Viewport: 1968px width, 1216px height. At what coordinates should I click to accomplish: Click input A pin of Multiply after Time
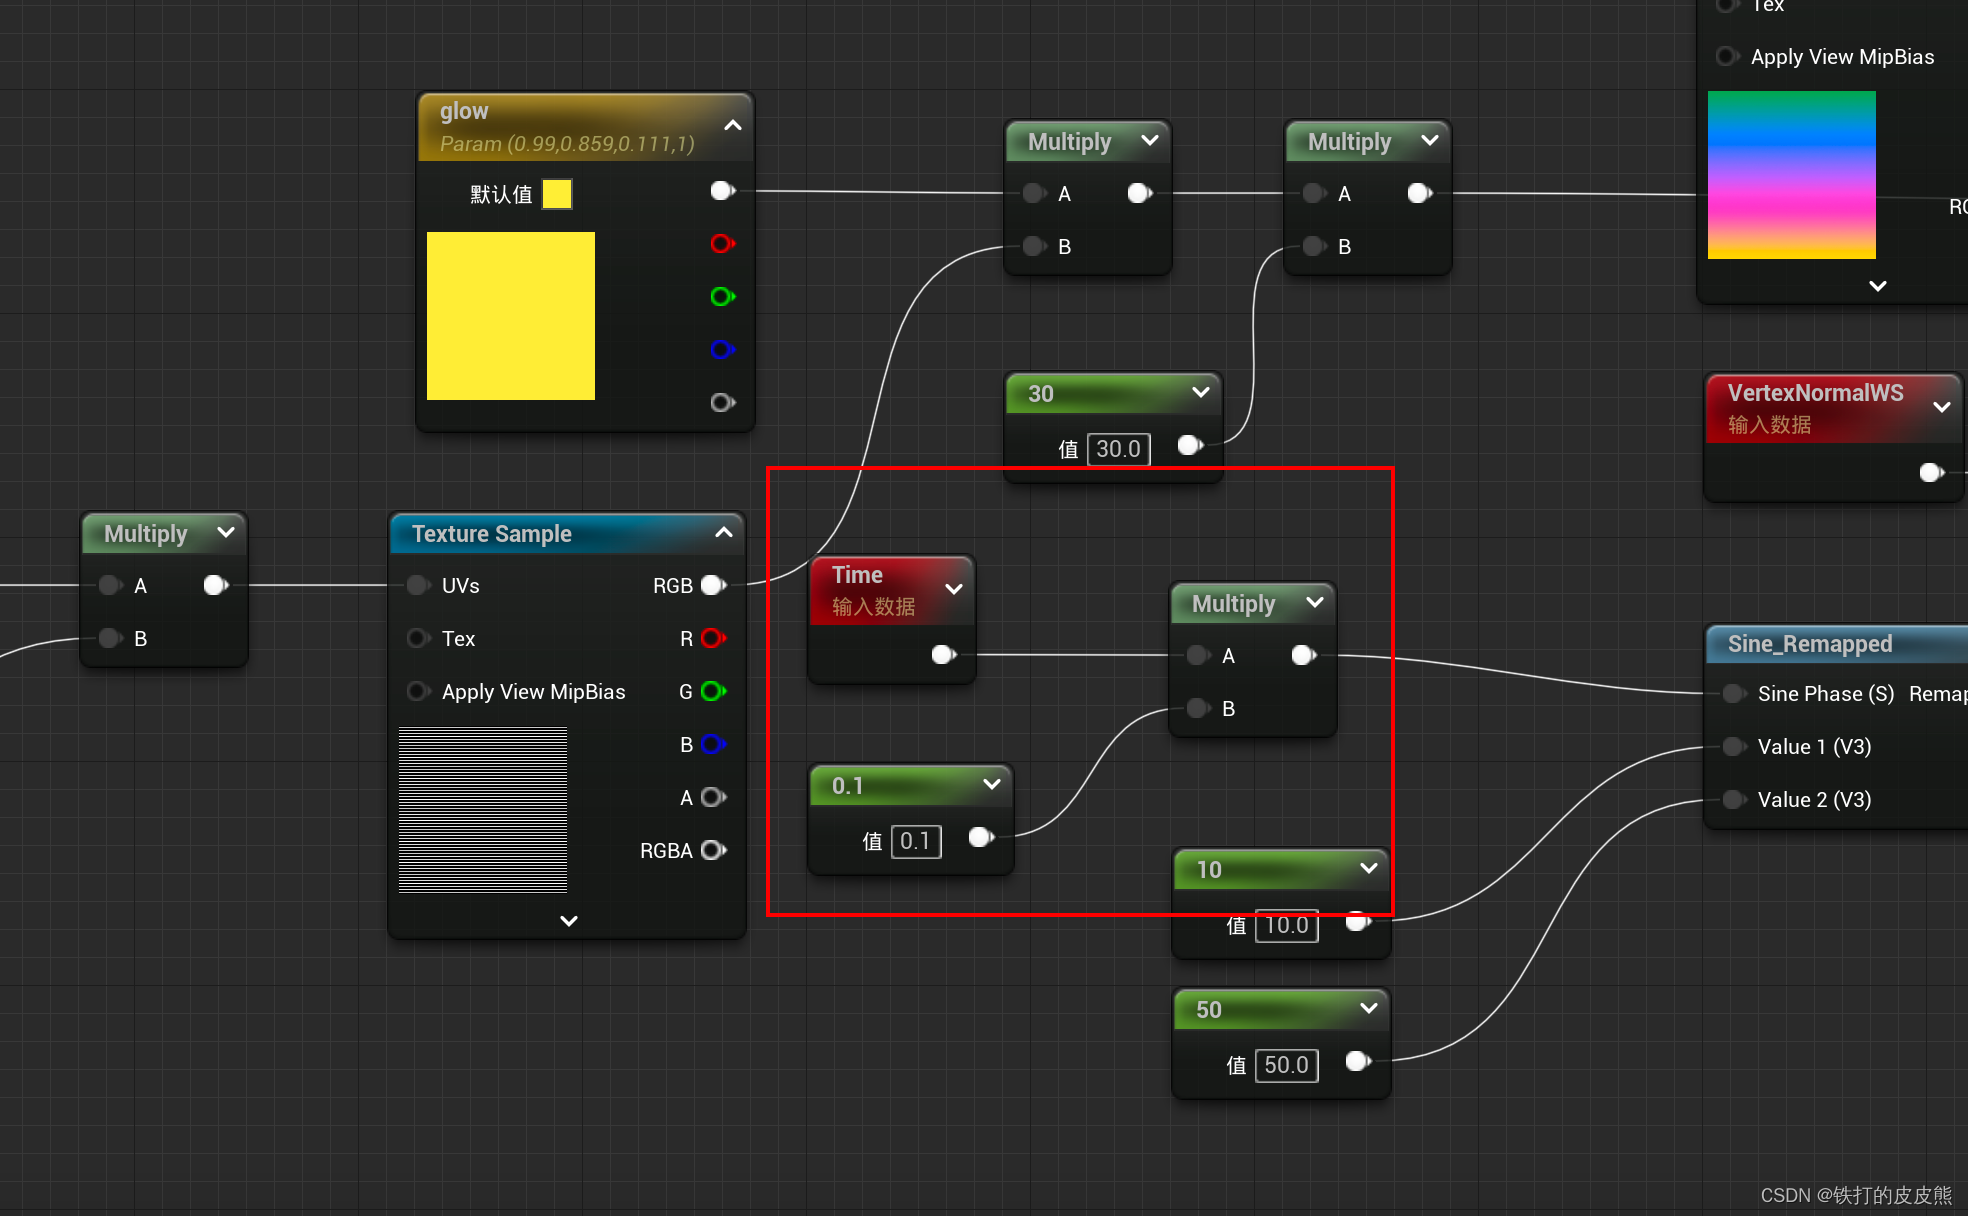click(x=1198, y=656)
